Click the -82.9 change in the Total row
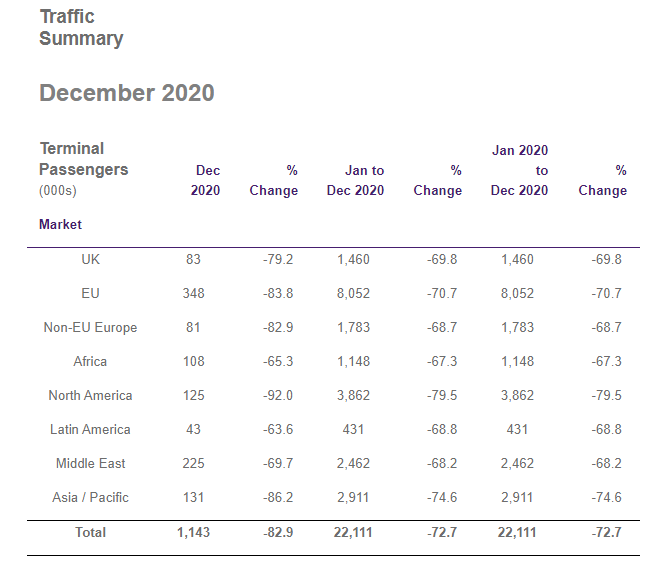Viewport: 663px width, 561px height. point(277,532)
